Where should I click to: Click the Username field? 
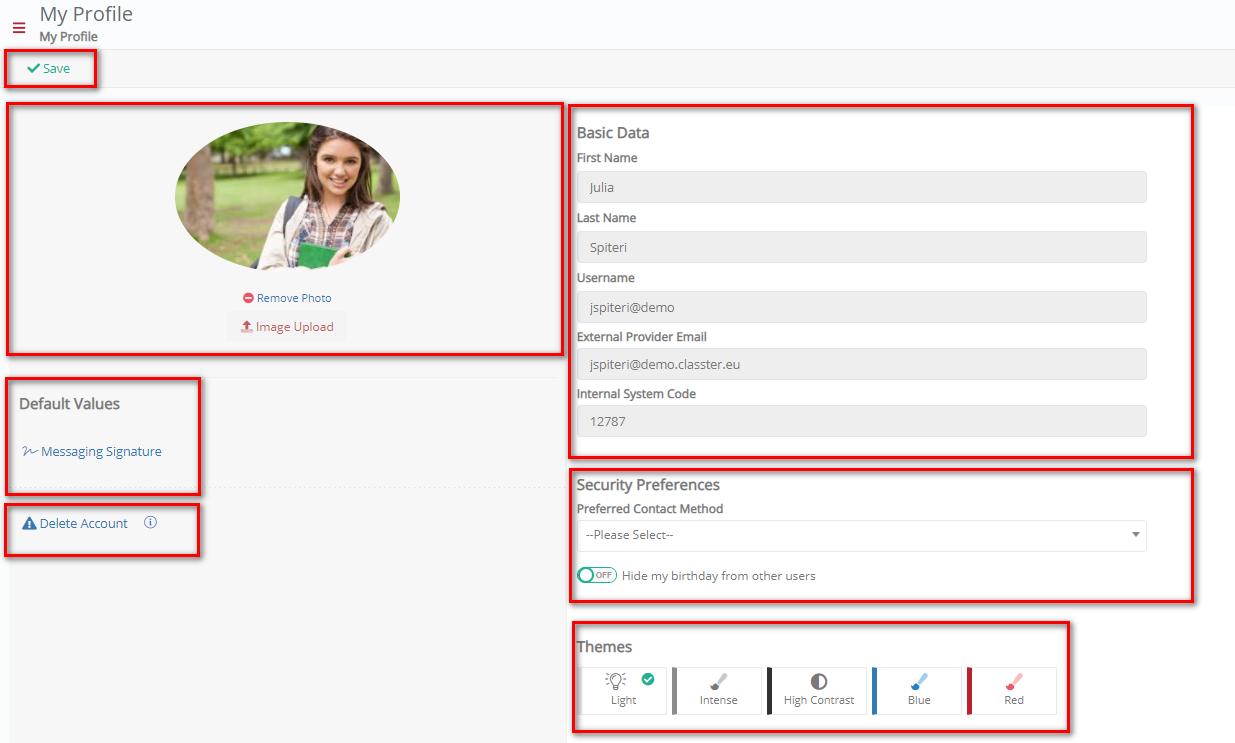[862, 307]
